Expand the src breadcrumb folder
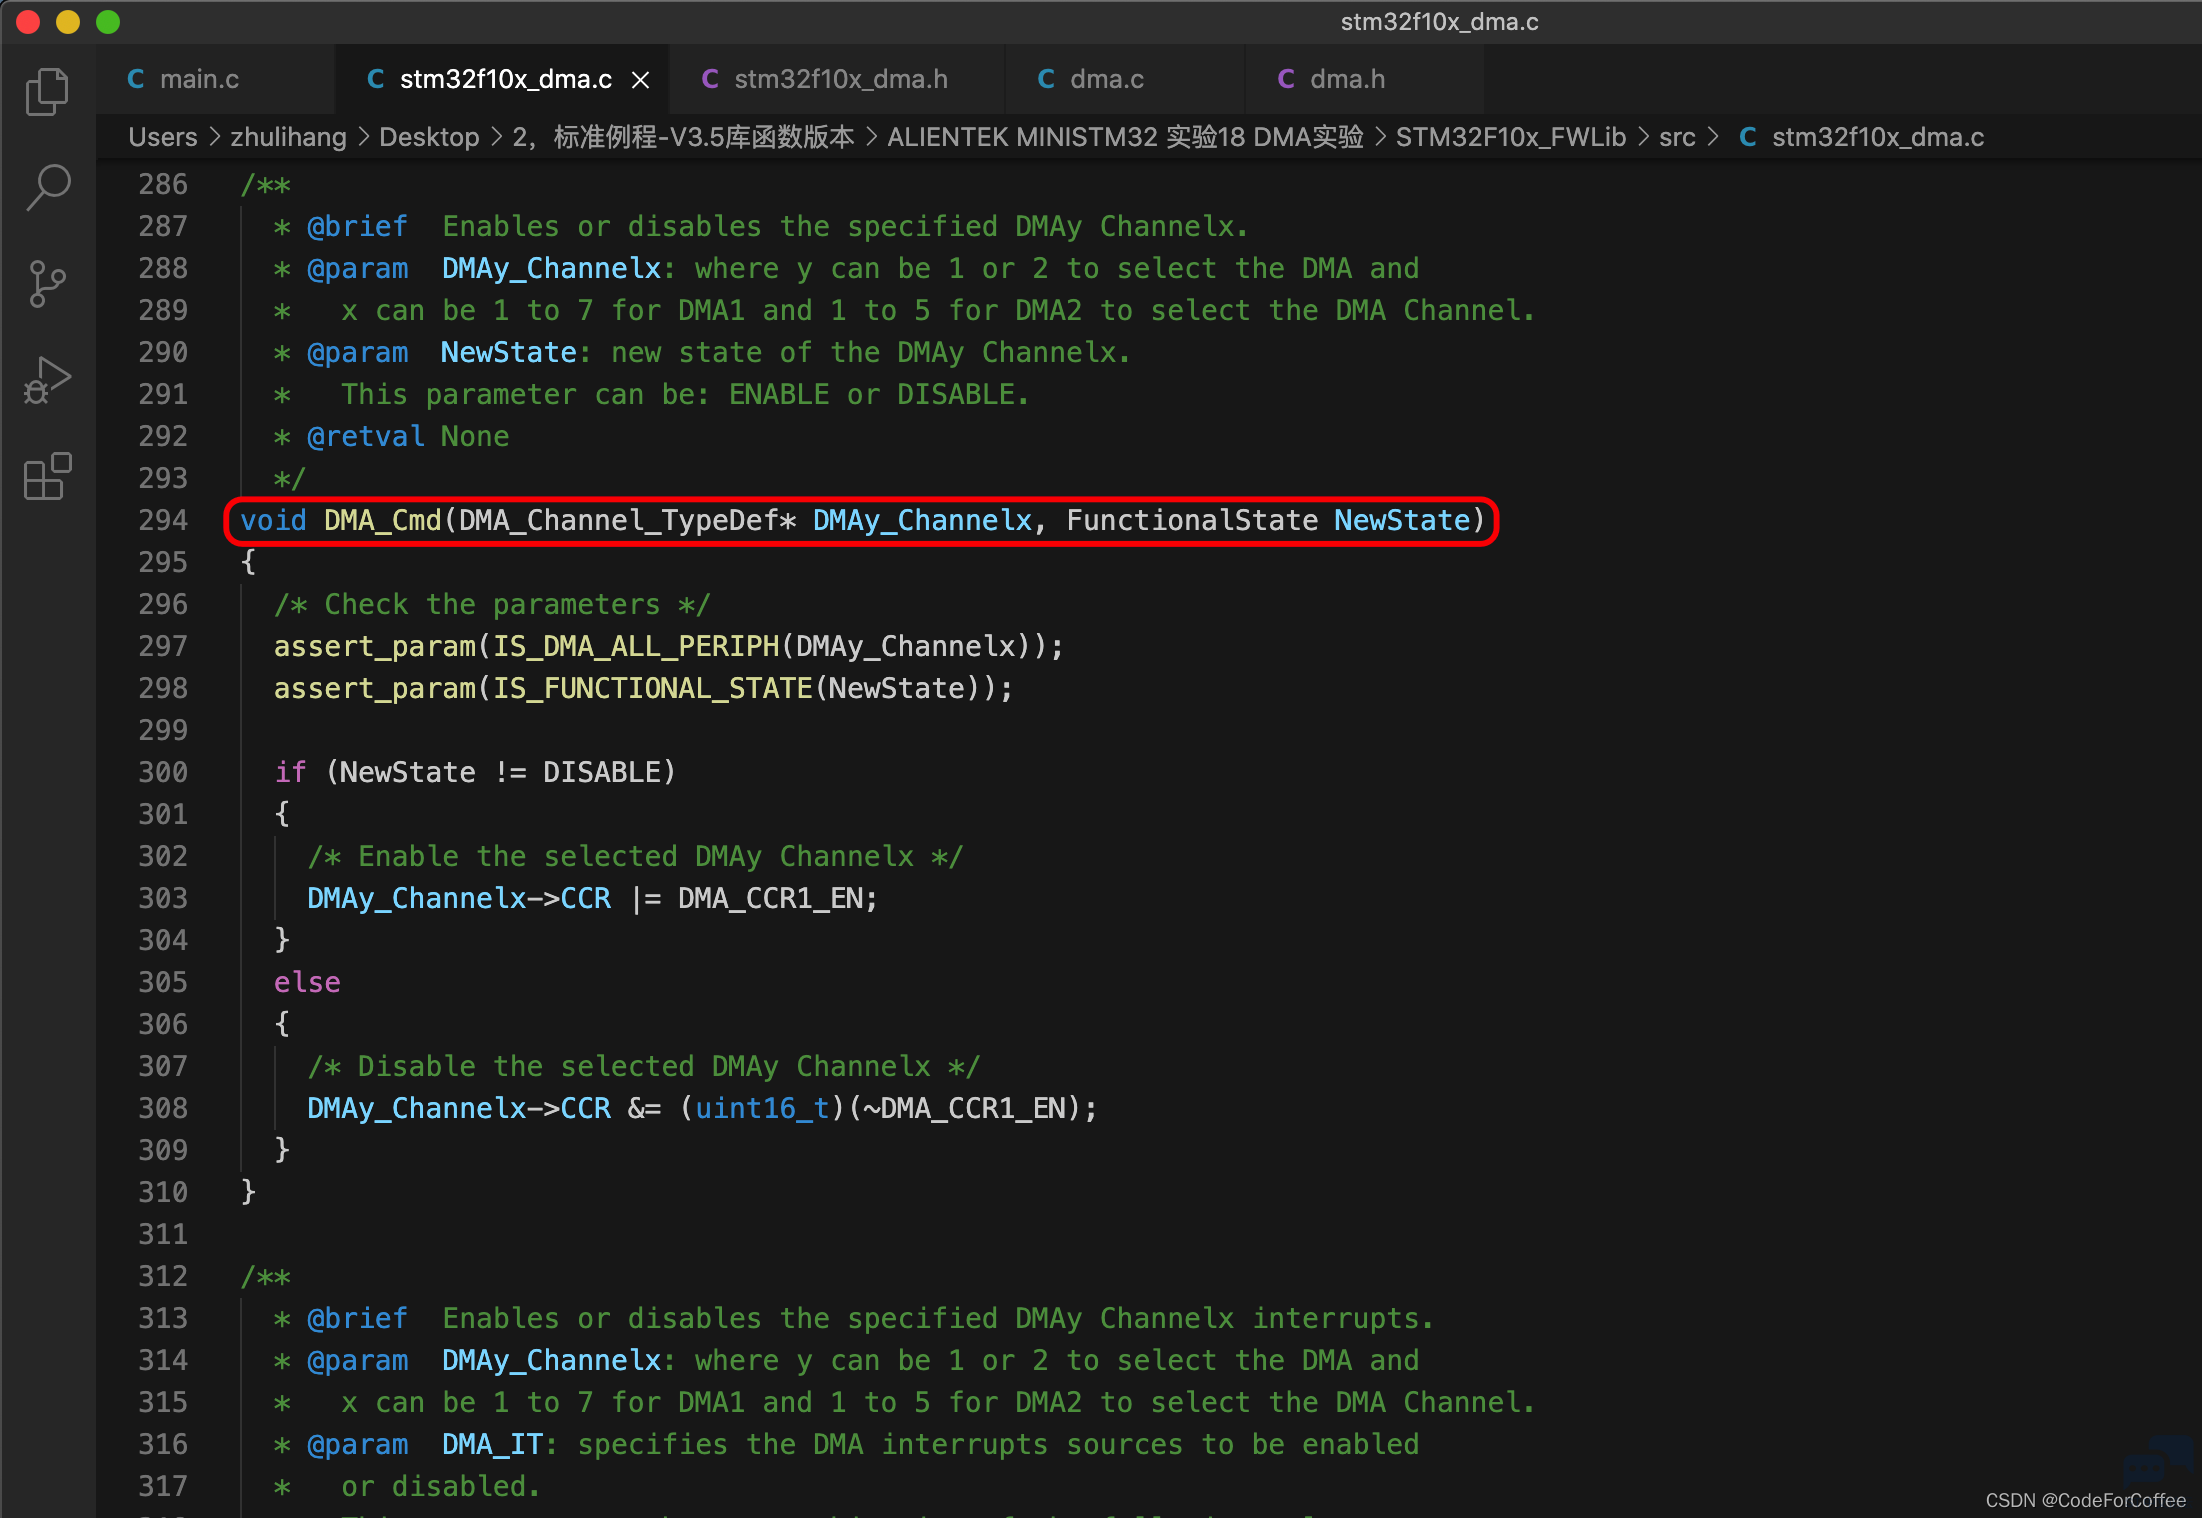 coord(1677,137)
